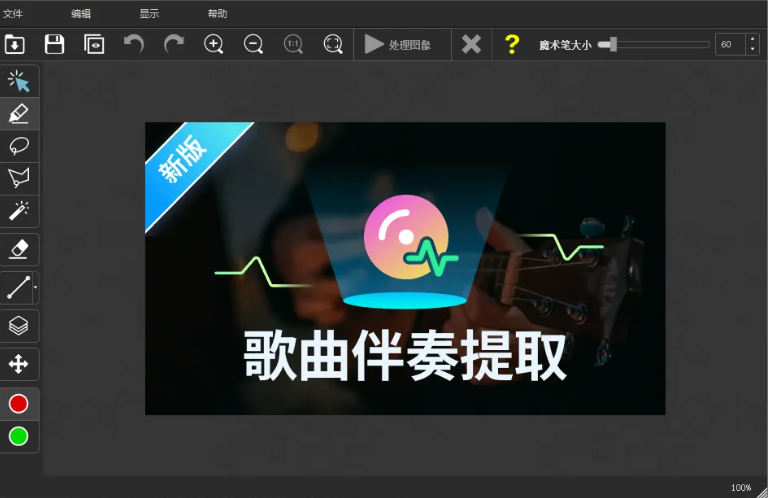Open the 帮助 menu
Screen dimensions: 770x498
coord(217,13)
